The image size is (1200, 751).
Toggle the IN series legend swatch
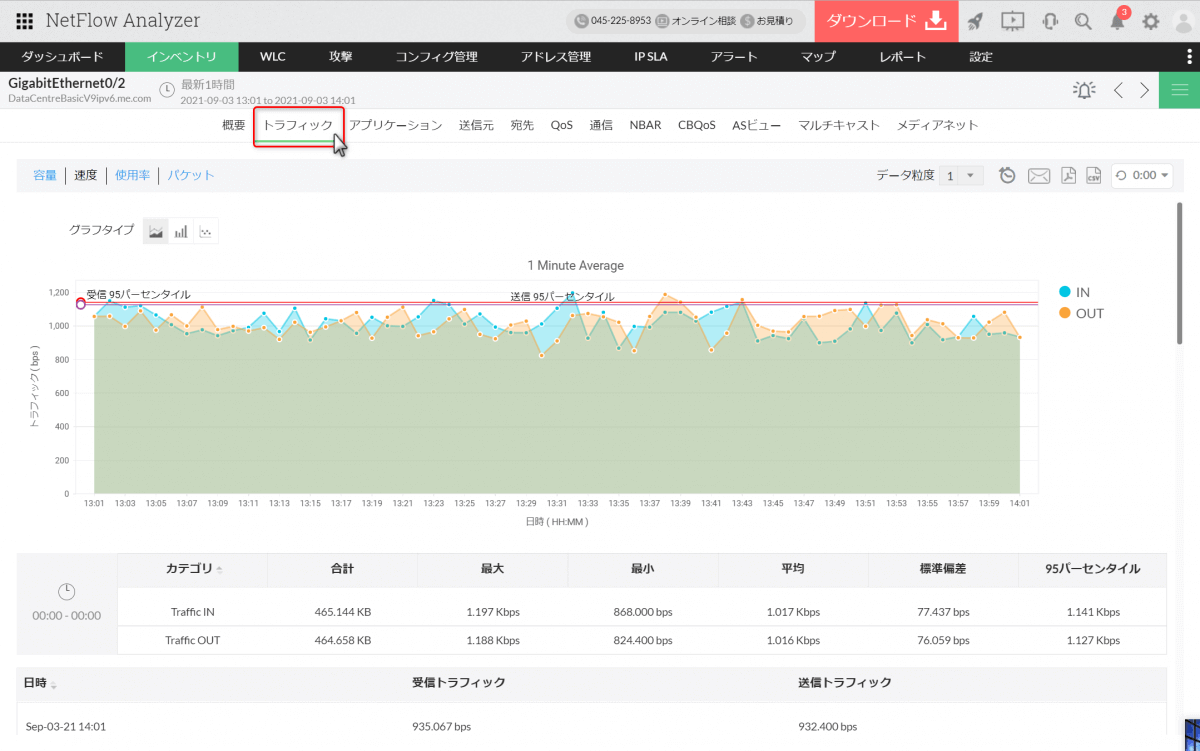pos(1065,292)
